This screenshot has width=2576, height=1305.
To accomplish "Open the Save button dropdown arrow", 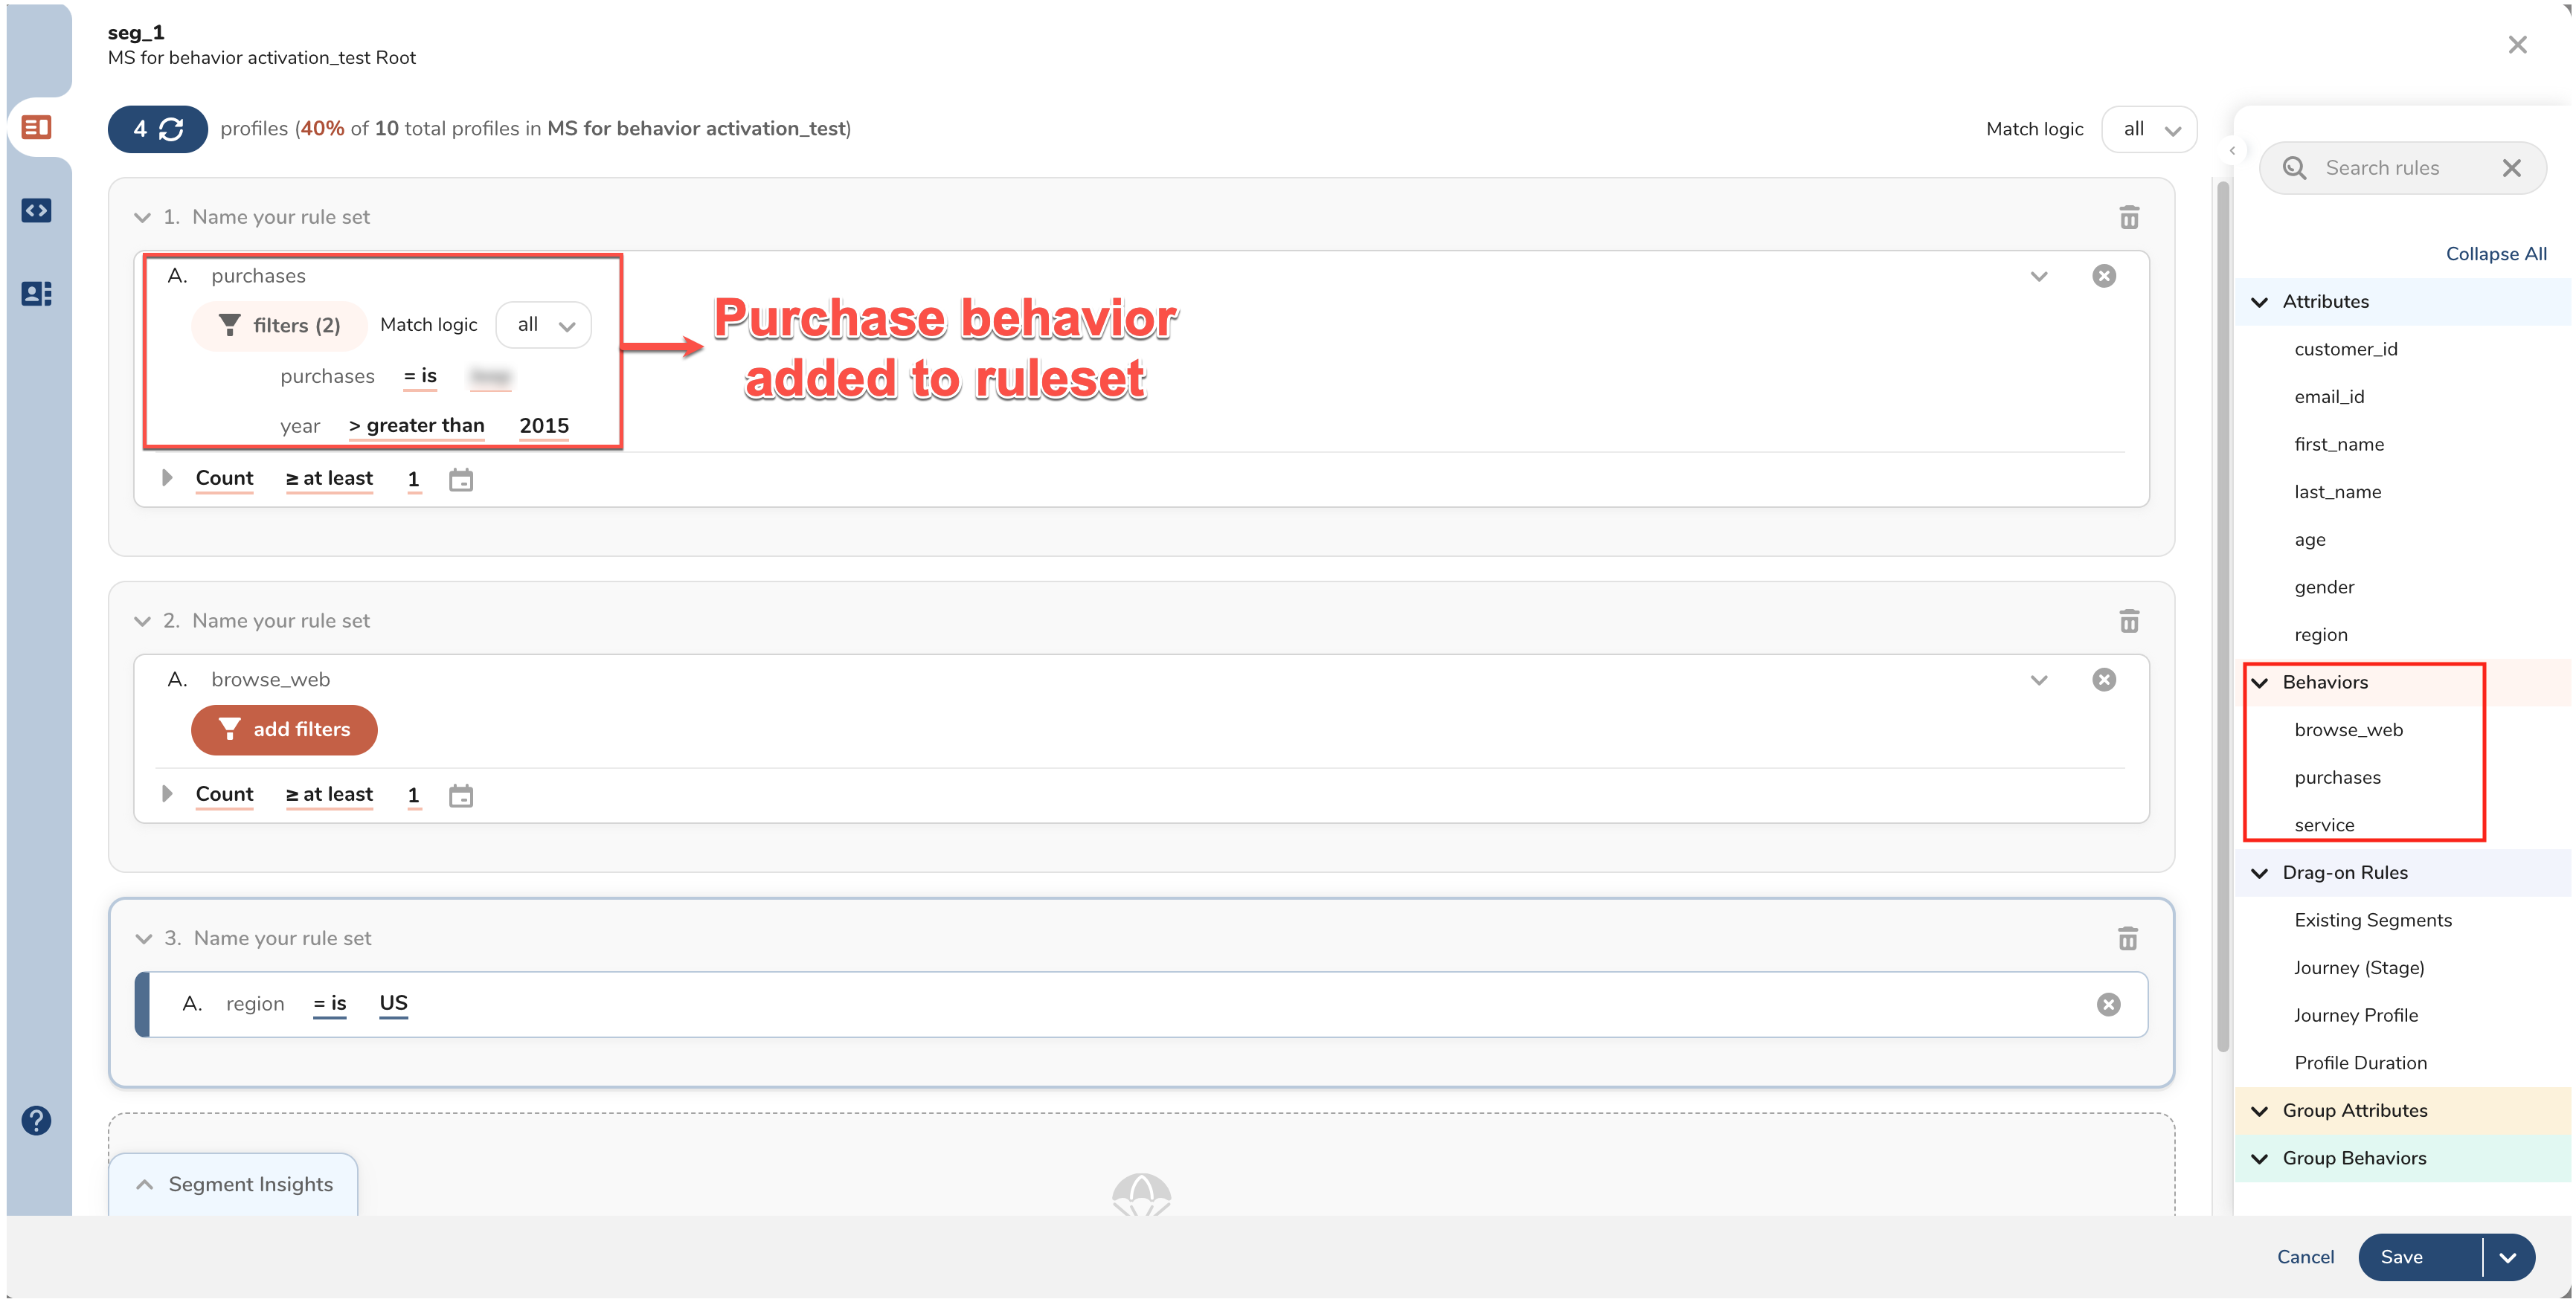I will [2507, 1257].
